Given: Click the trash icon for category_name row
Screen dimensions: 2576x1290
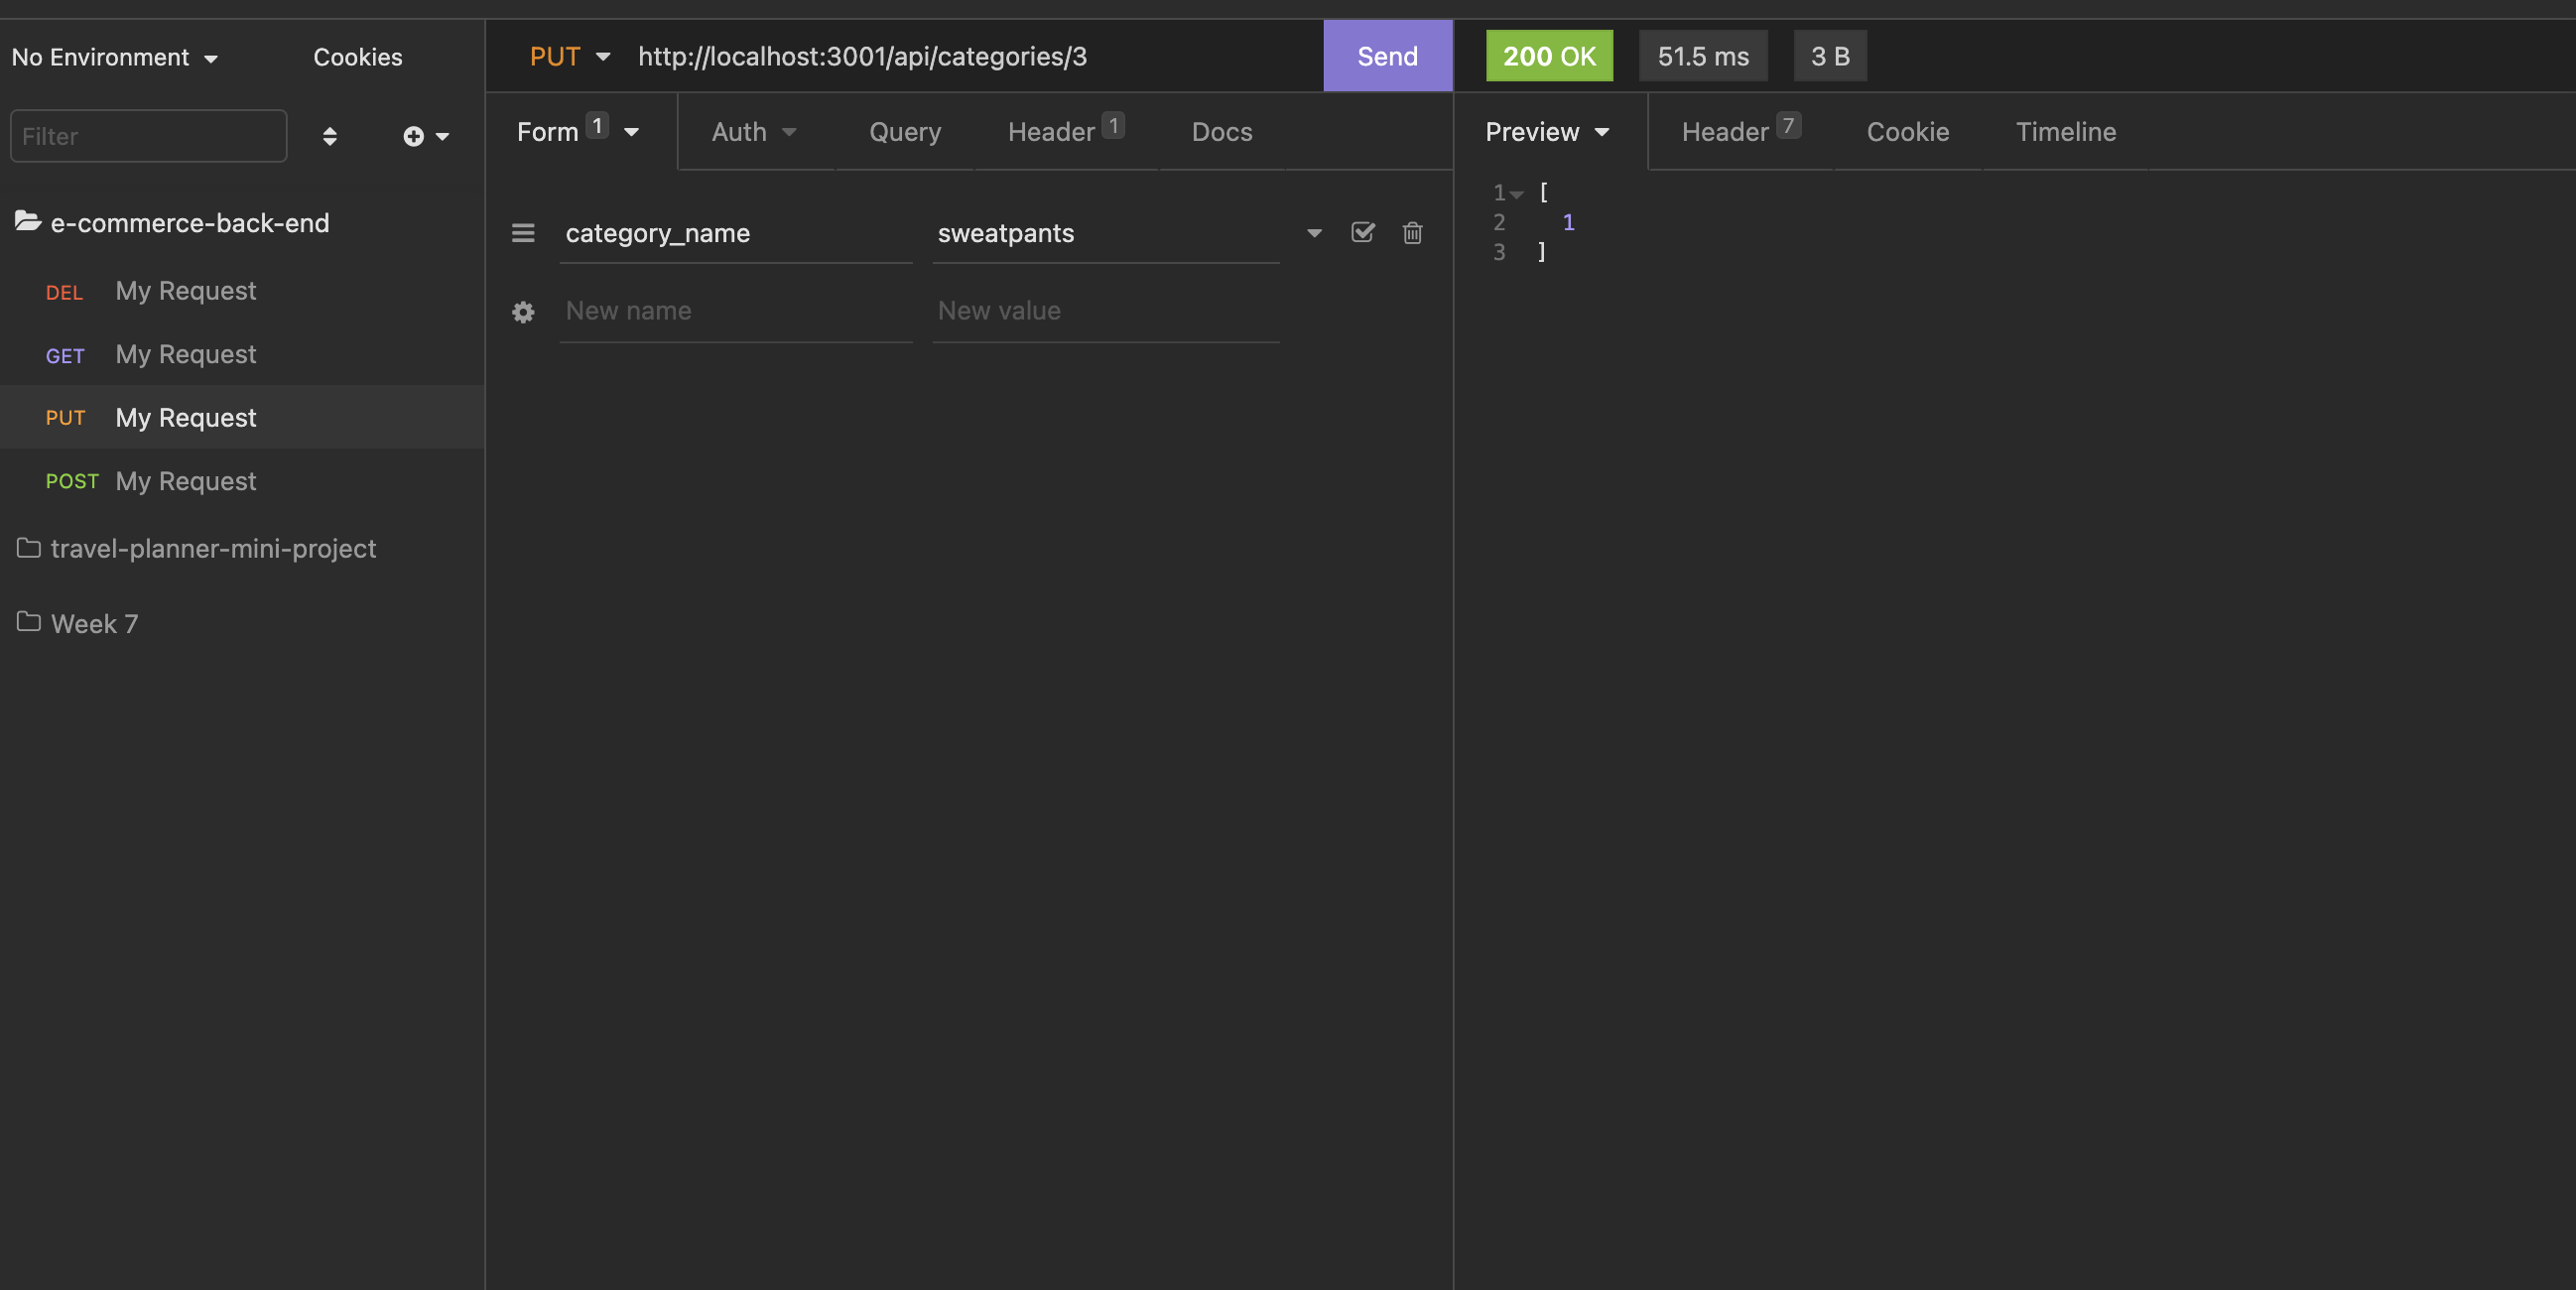Looking at the screenshot, I should coord(1412,233).
